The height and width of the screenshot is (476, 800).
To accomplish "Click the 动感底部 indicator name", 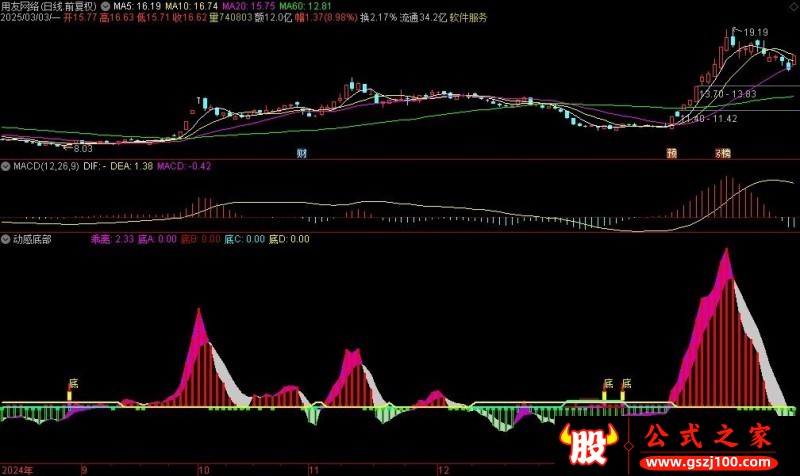I will click(x=32, y=239).
